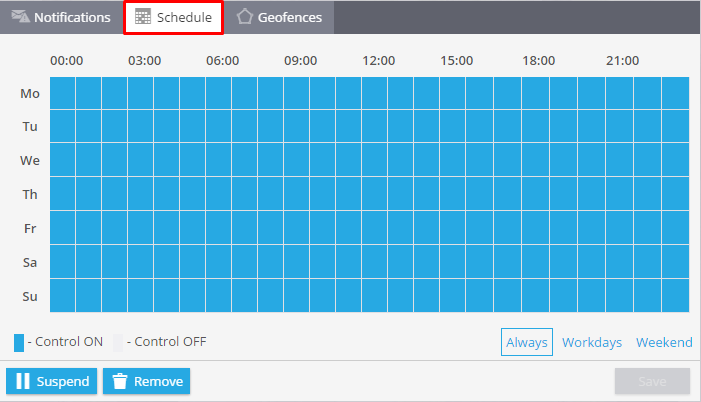
Task: Toggle the Monday 00:00 schedule cell
Action: coord(63,93)
